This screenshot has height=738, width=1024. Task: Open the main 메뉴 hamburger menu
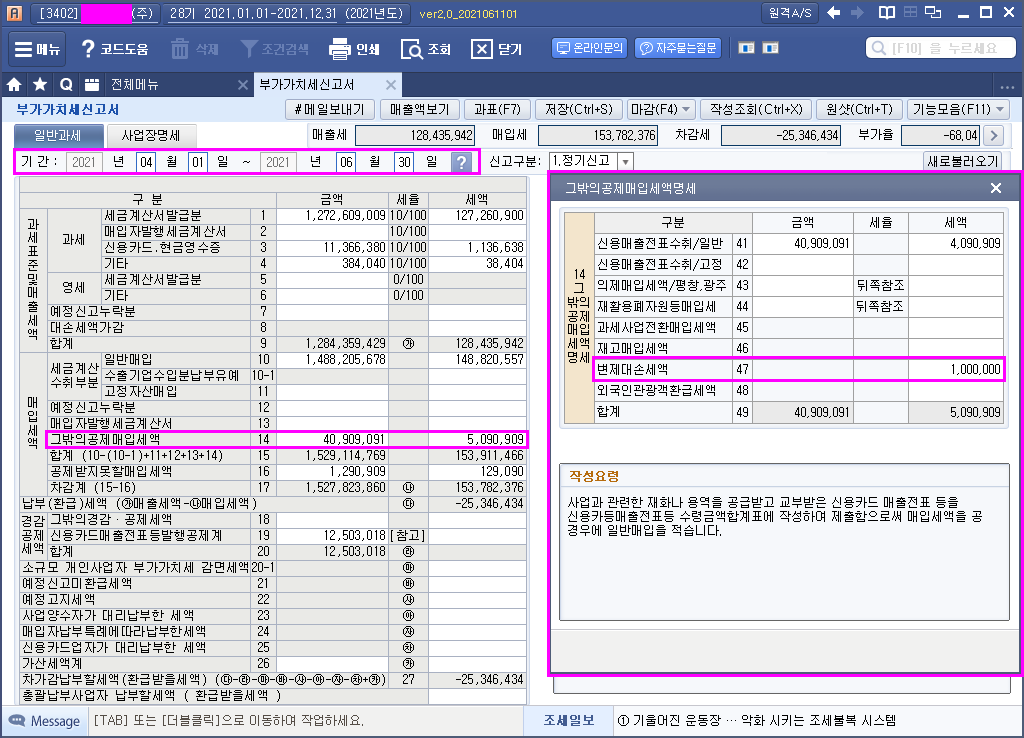coord(37,49)
